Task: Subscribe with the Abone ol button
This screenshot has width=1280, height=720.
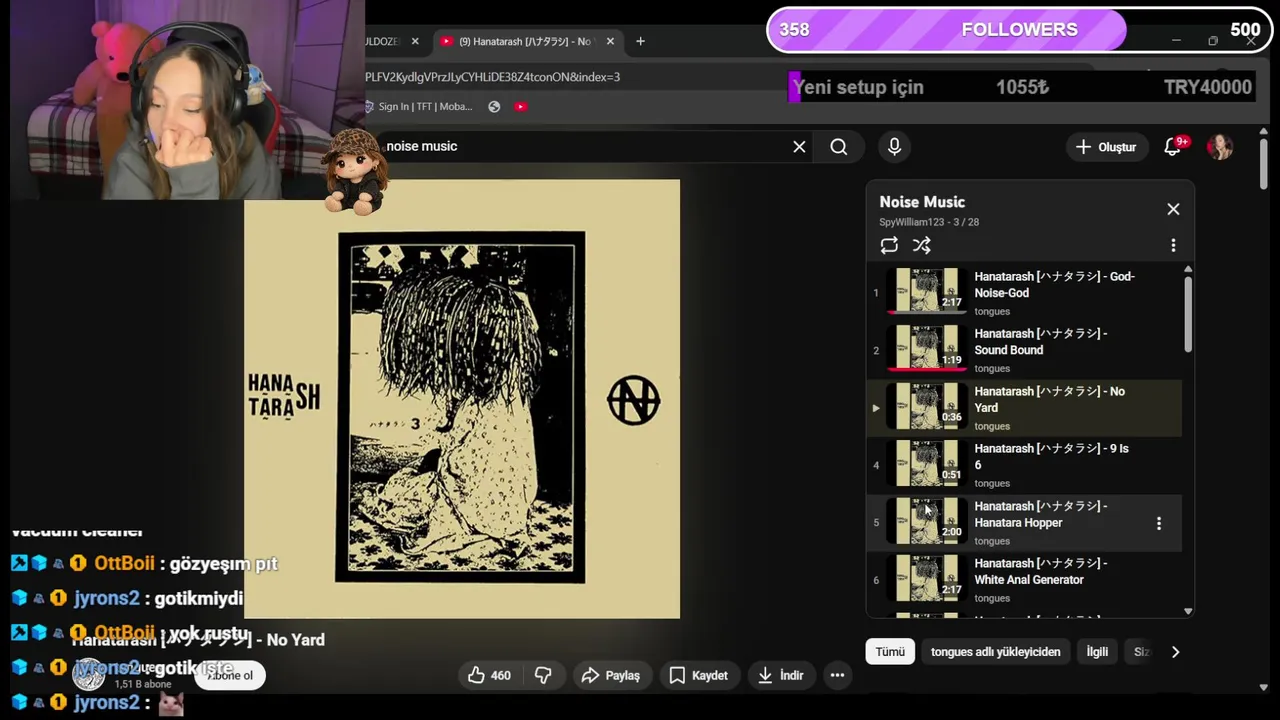Action: tap(231, 675)
